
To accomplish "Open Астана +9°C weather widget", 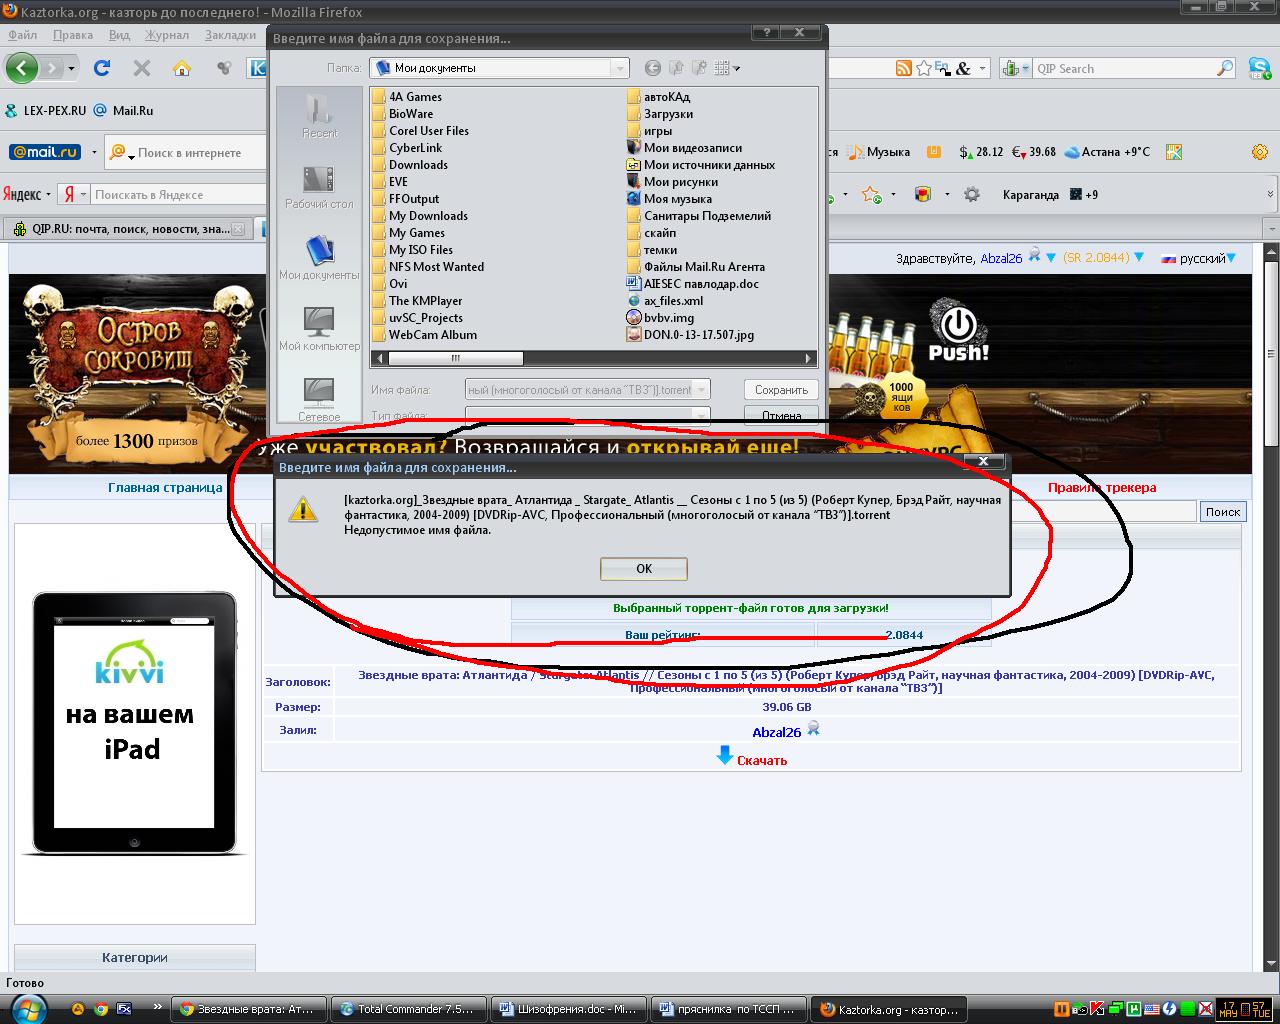I will 1107,152.
